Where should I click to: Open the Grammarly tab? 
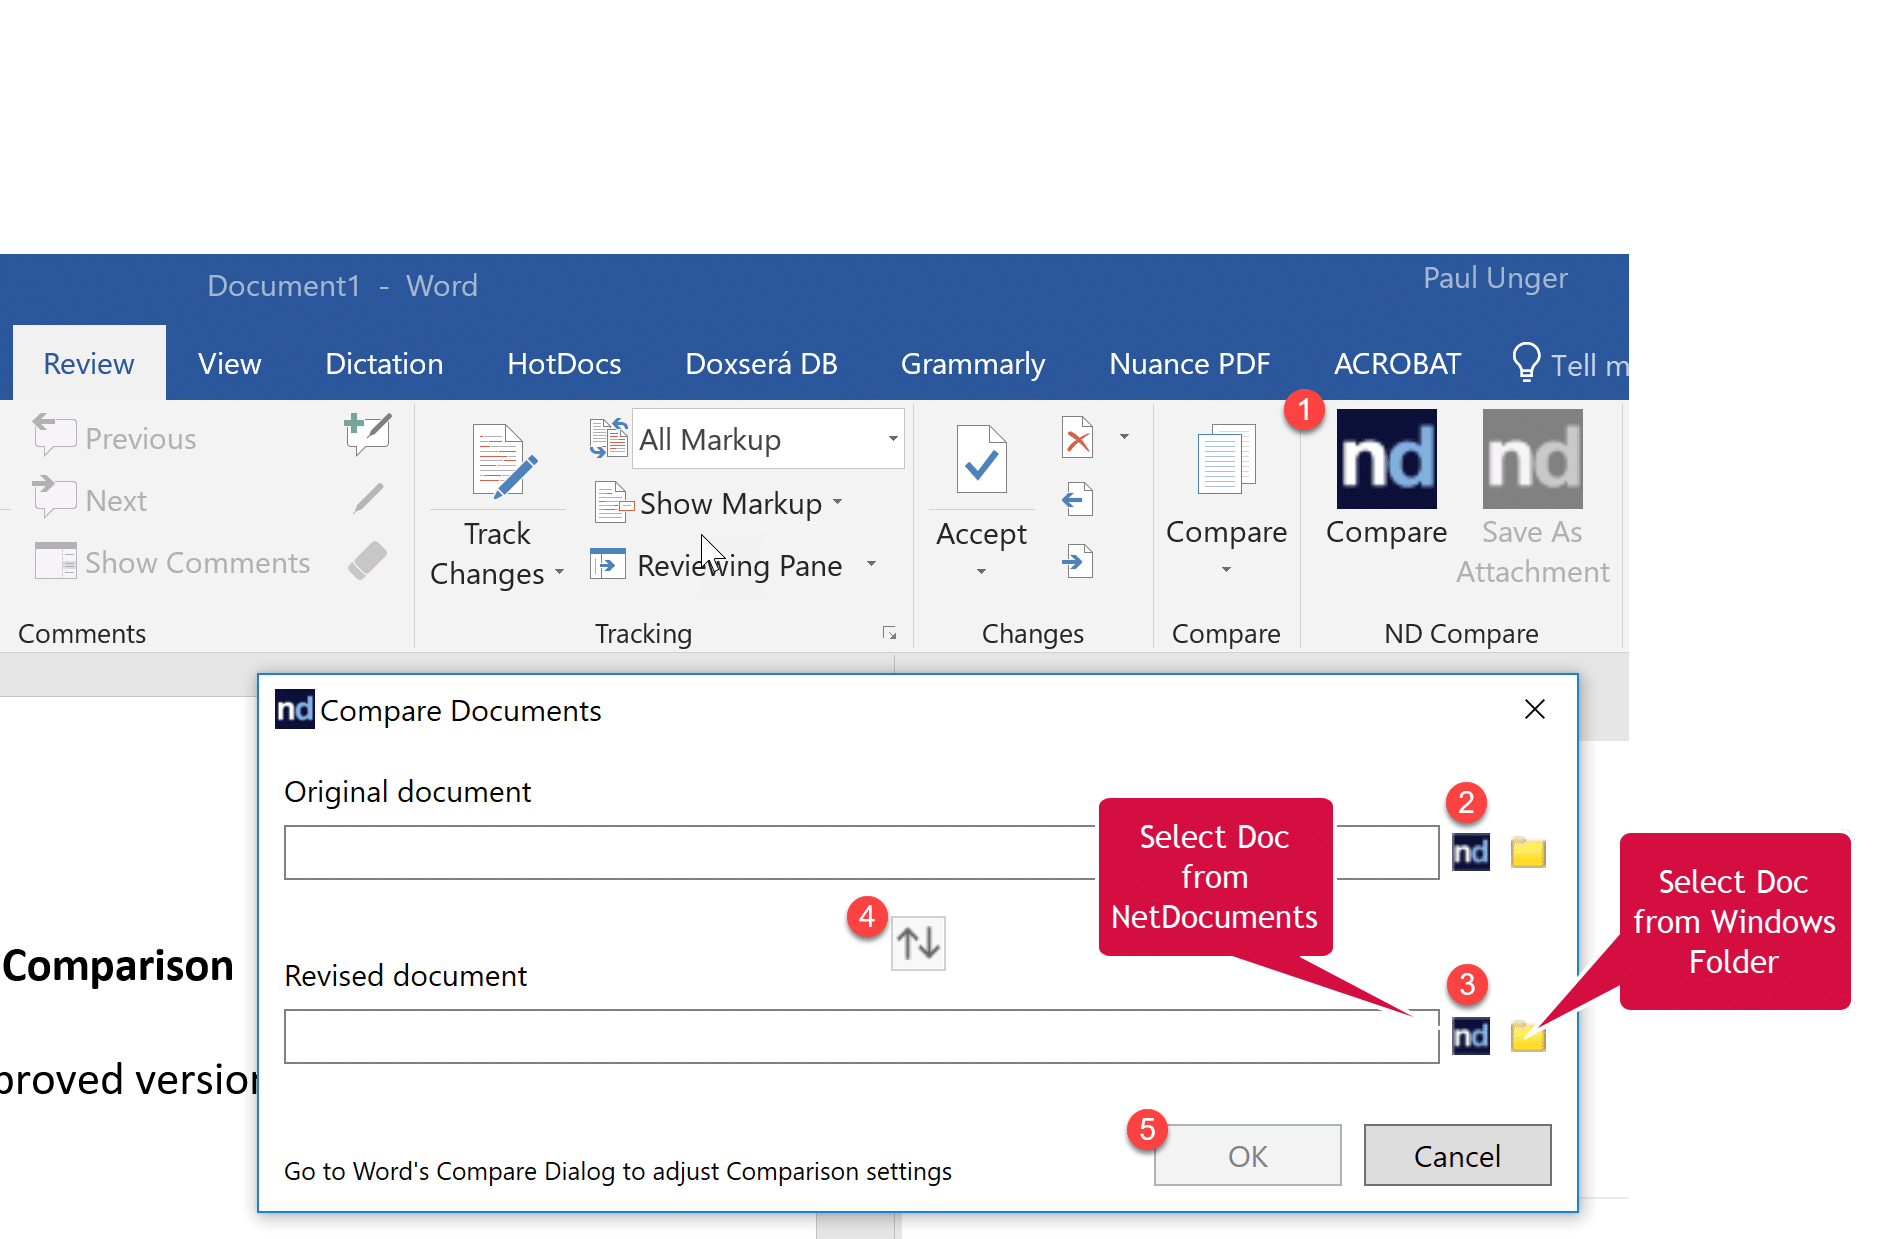(x=973, y=364)
